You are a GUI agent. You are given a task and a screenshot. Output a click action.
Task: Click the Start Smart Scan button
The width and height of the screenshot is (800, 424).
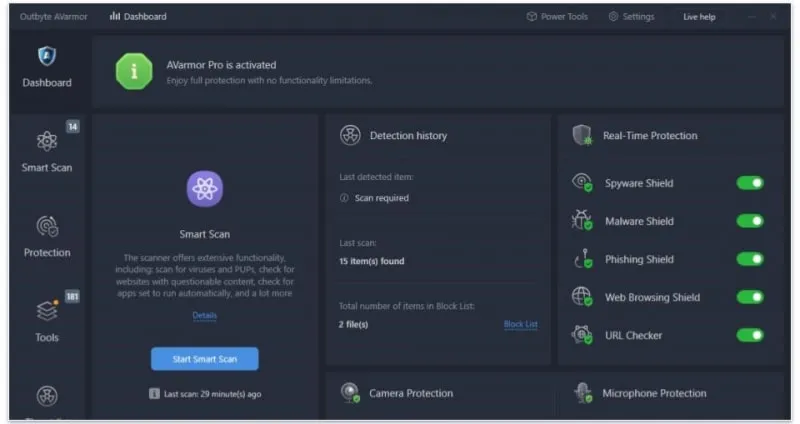click(205, 359)
